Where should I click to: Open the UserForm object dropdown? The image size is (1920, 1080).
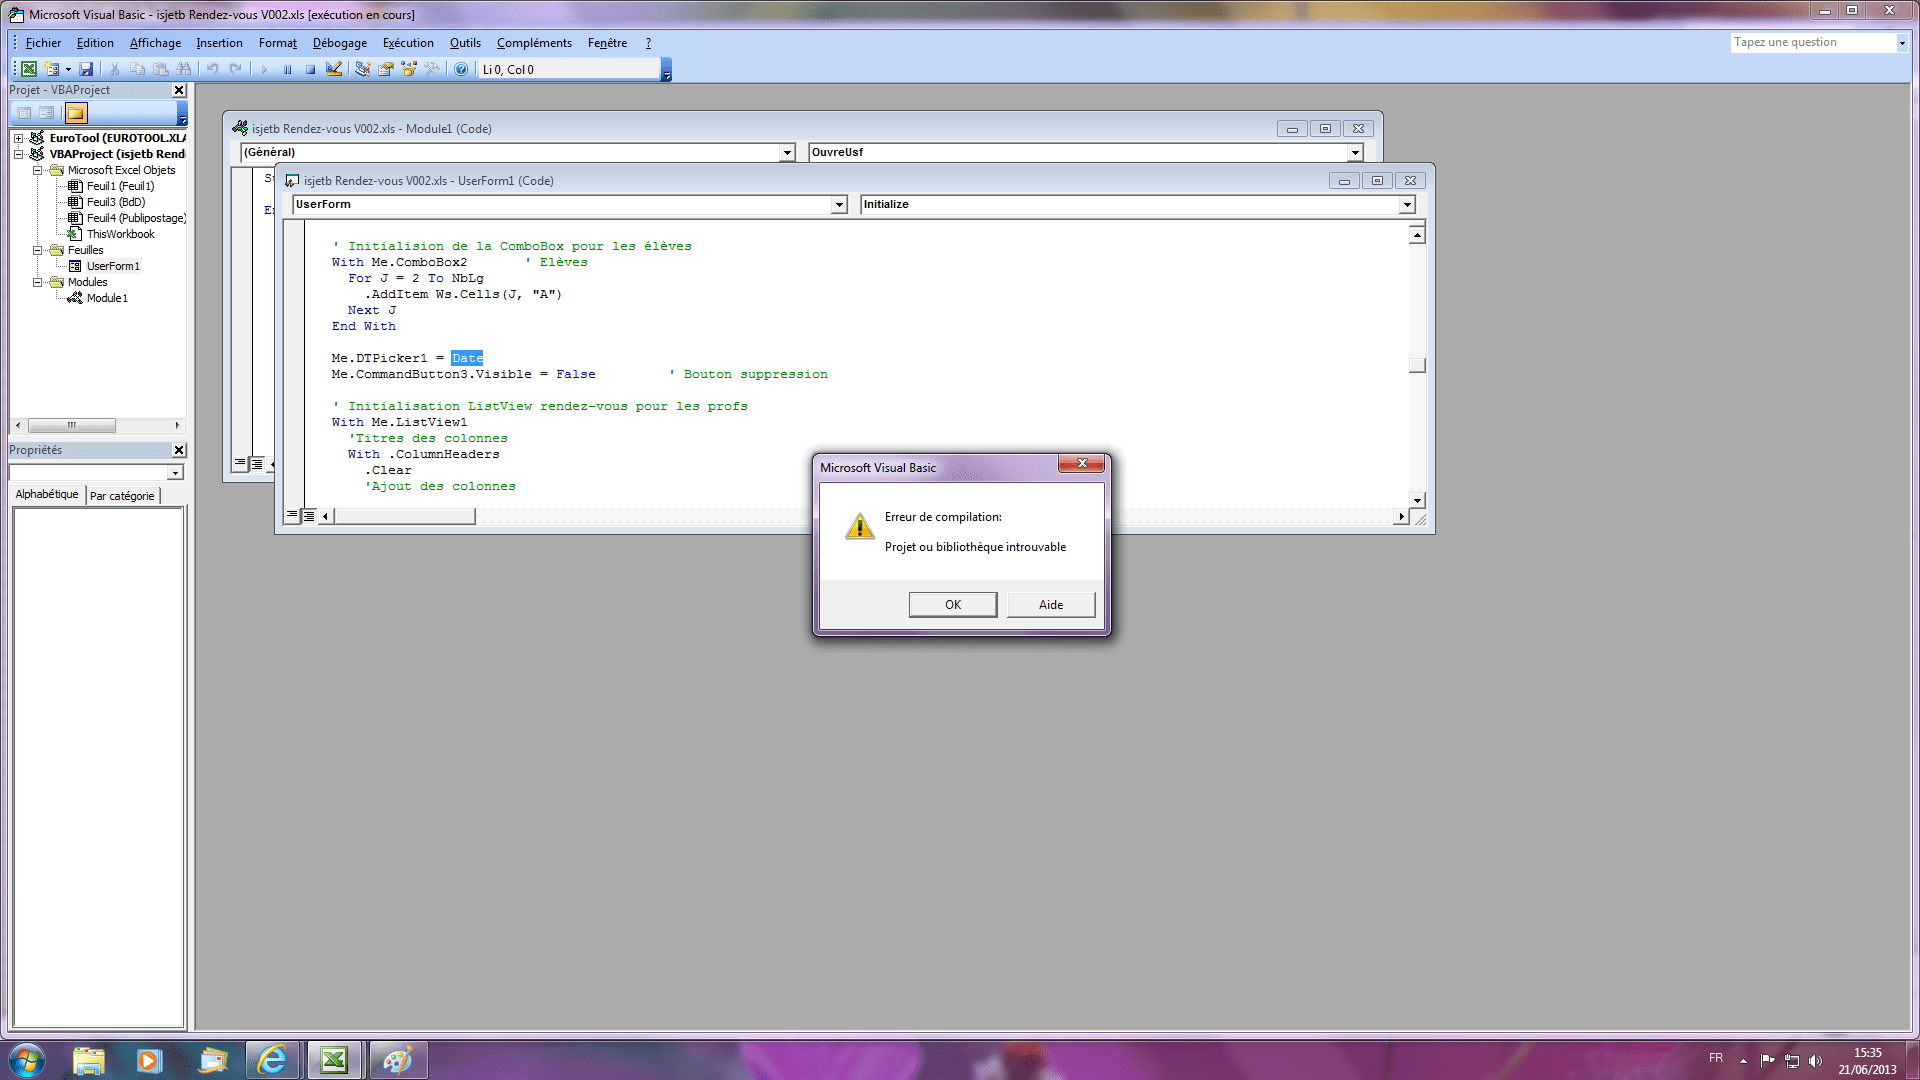[839, 205]
